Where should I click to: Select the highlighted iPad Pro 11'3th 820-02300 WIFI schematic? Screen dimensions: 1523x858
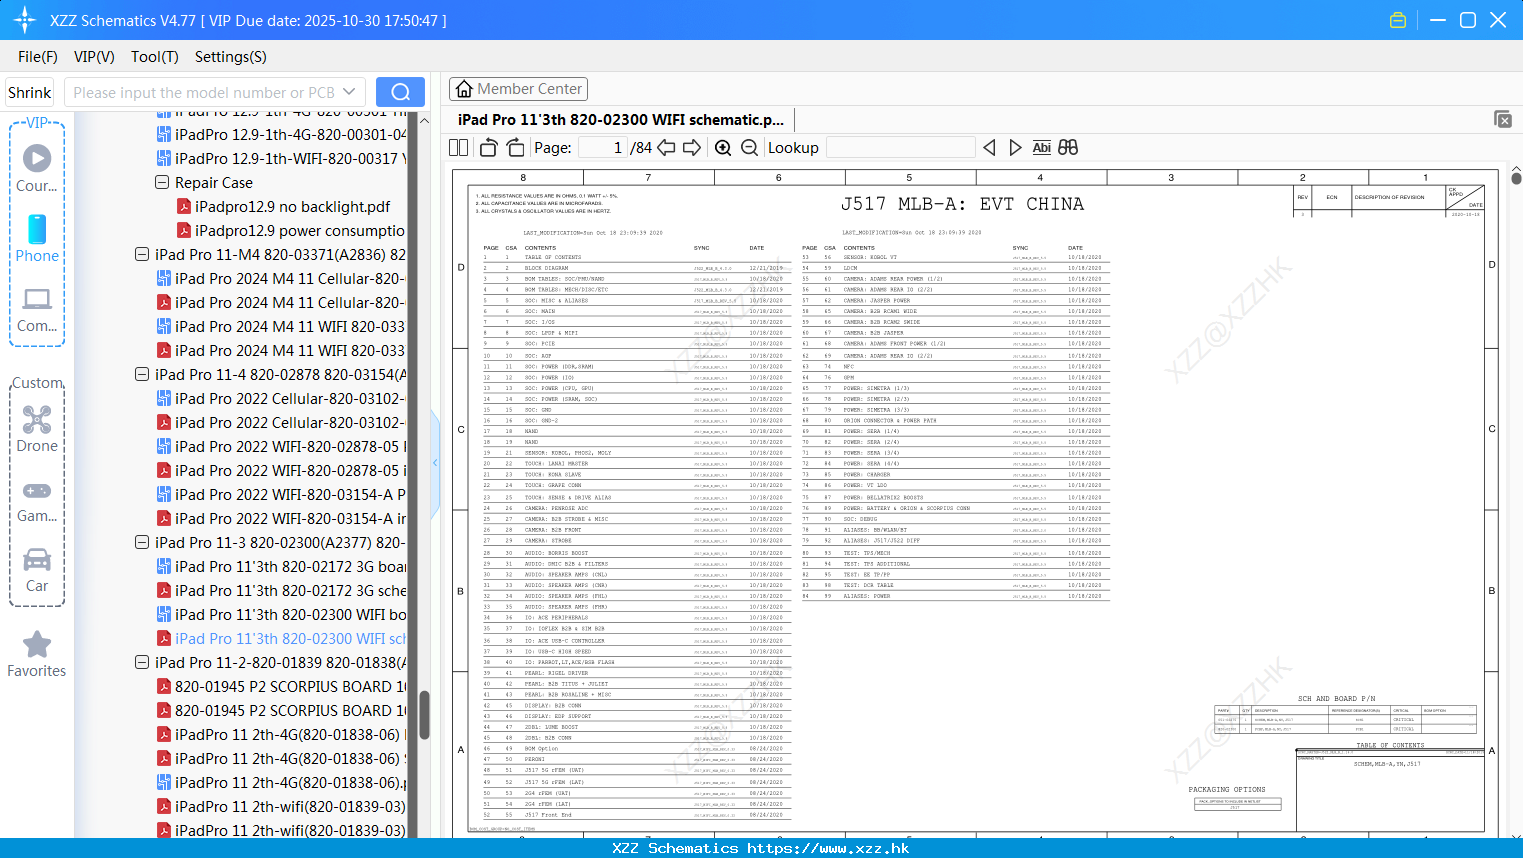tap(290, 638)
